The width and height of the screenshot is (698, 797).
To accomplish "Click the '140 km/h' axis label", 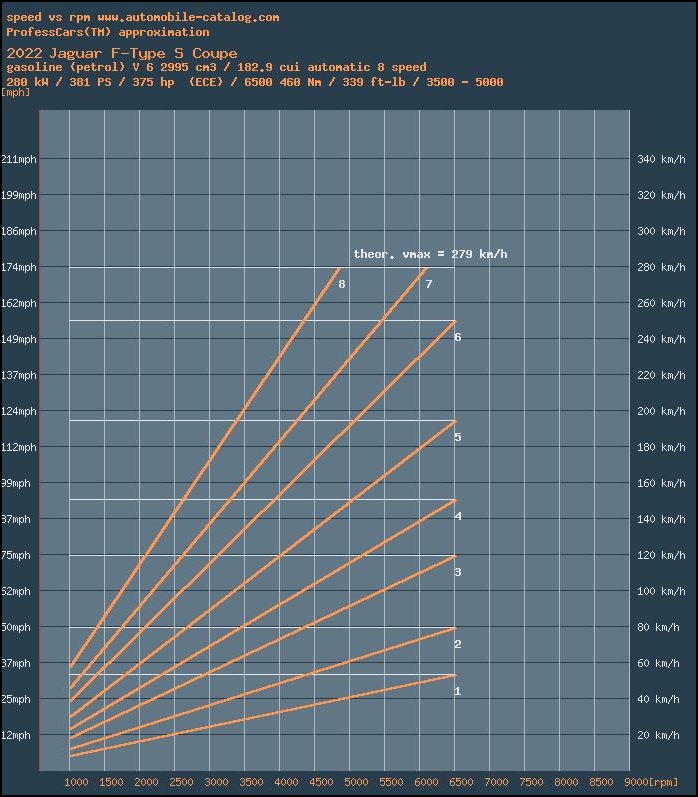I will [x=661, y=519].
